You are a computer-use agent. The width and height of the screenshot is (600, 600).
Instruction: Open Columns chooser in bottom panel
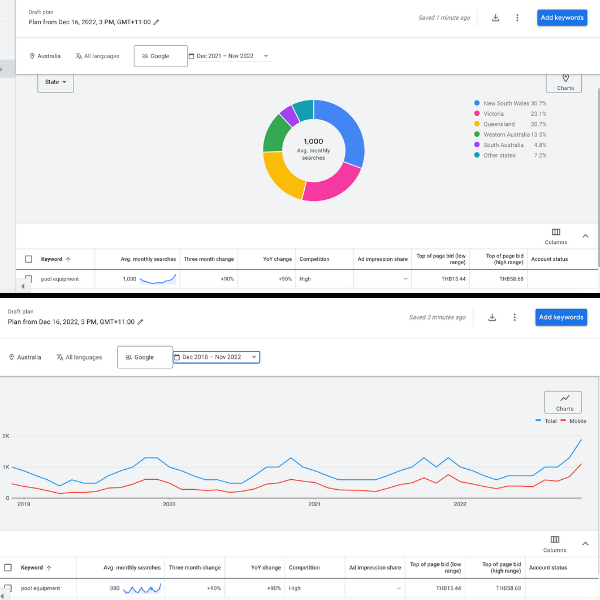click(554, 544)
